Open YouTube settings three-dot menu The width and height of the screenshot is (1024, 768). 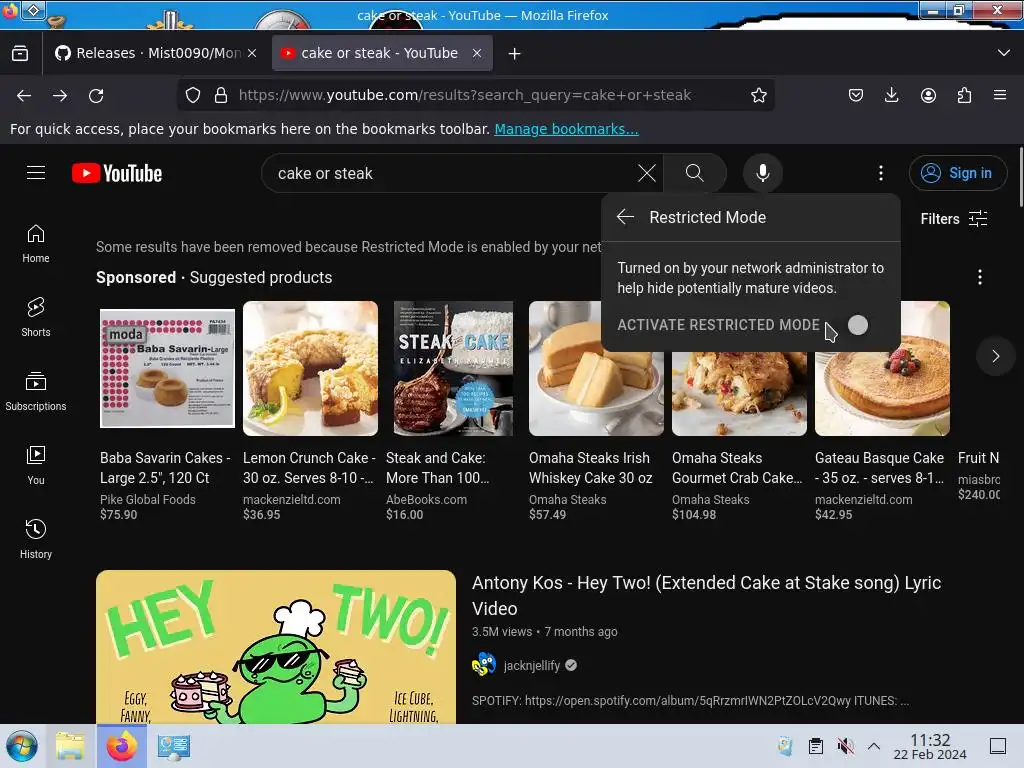tap(880, 173)
